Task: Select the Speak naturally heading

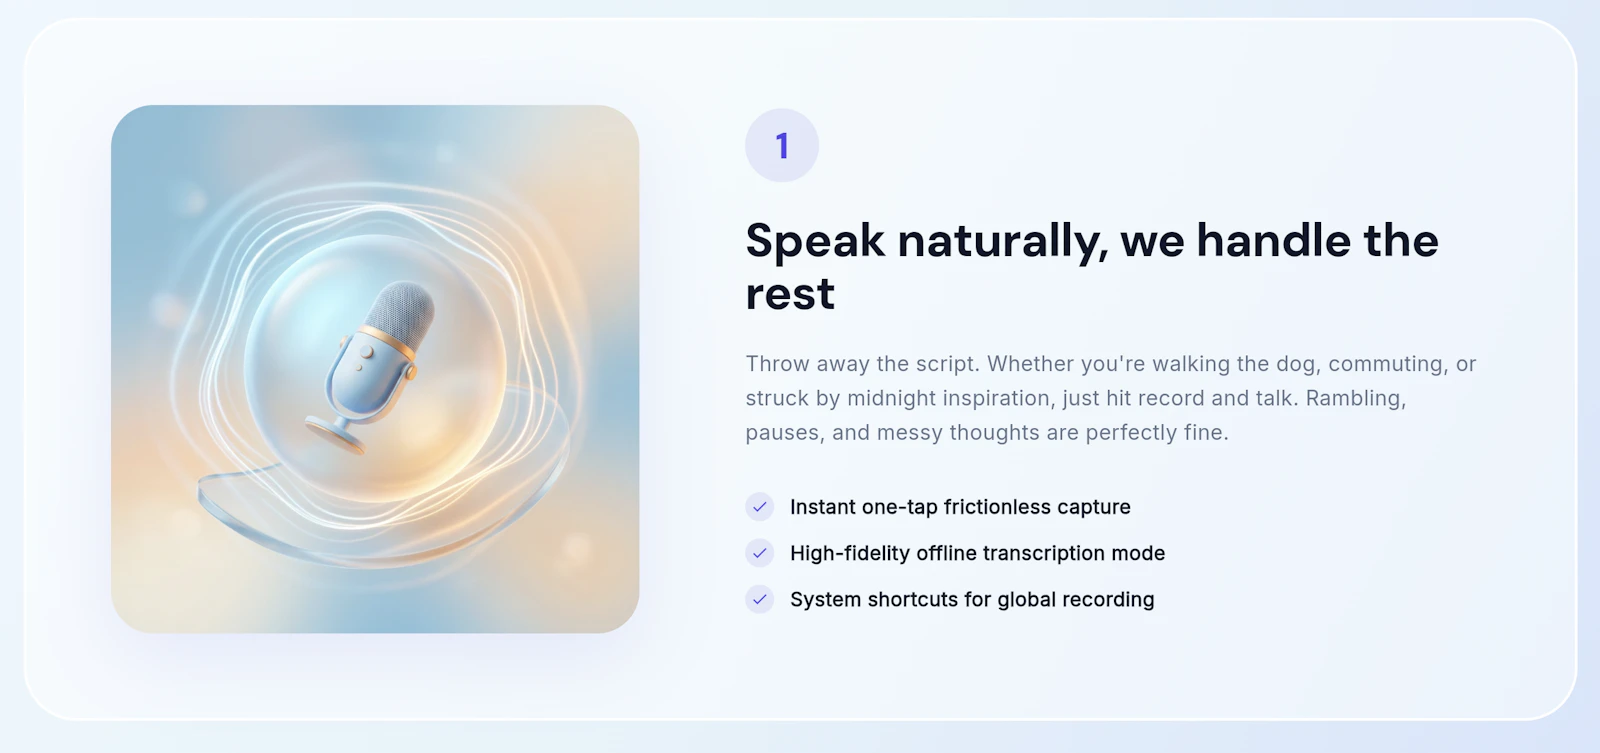Action: 1092,267
